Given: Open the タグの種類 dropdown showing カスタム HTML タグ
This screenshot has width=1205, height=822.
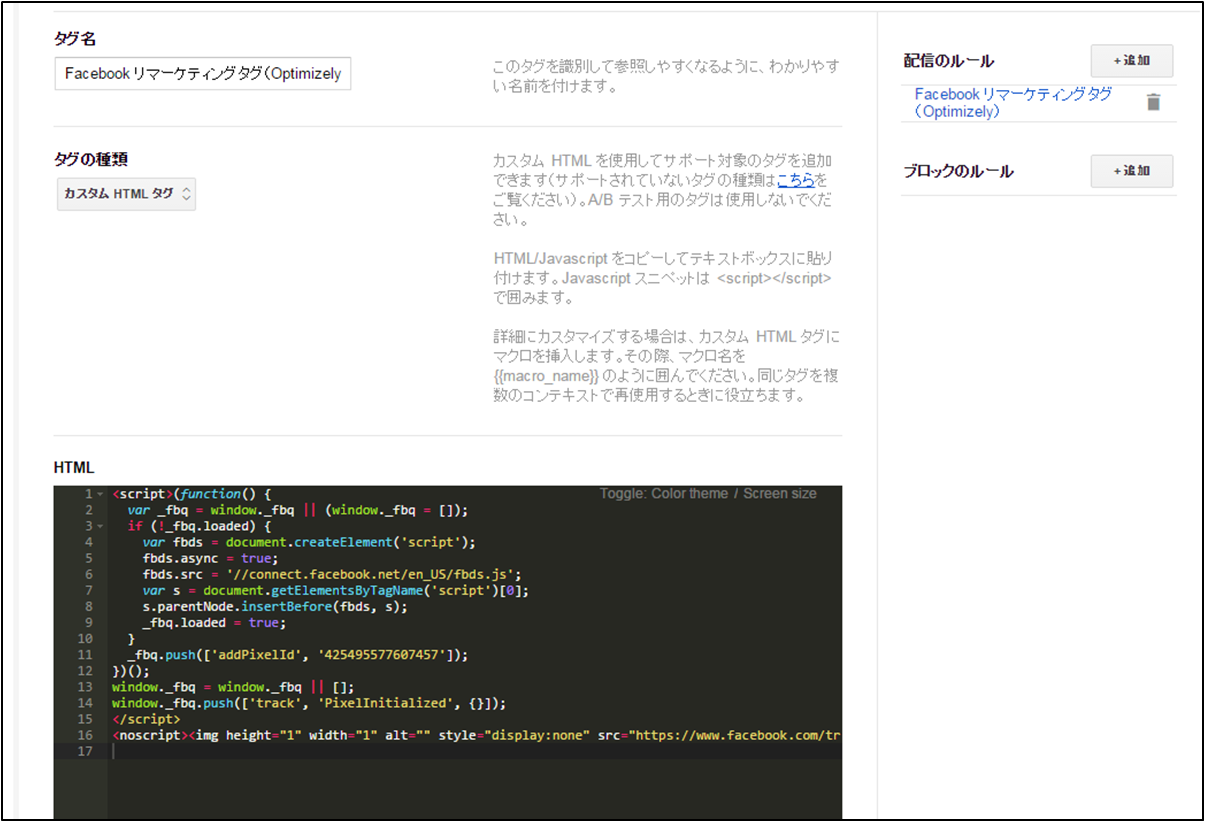Looking at the screenshot, I should [126, 194].
